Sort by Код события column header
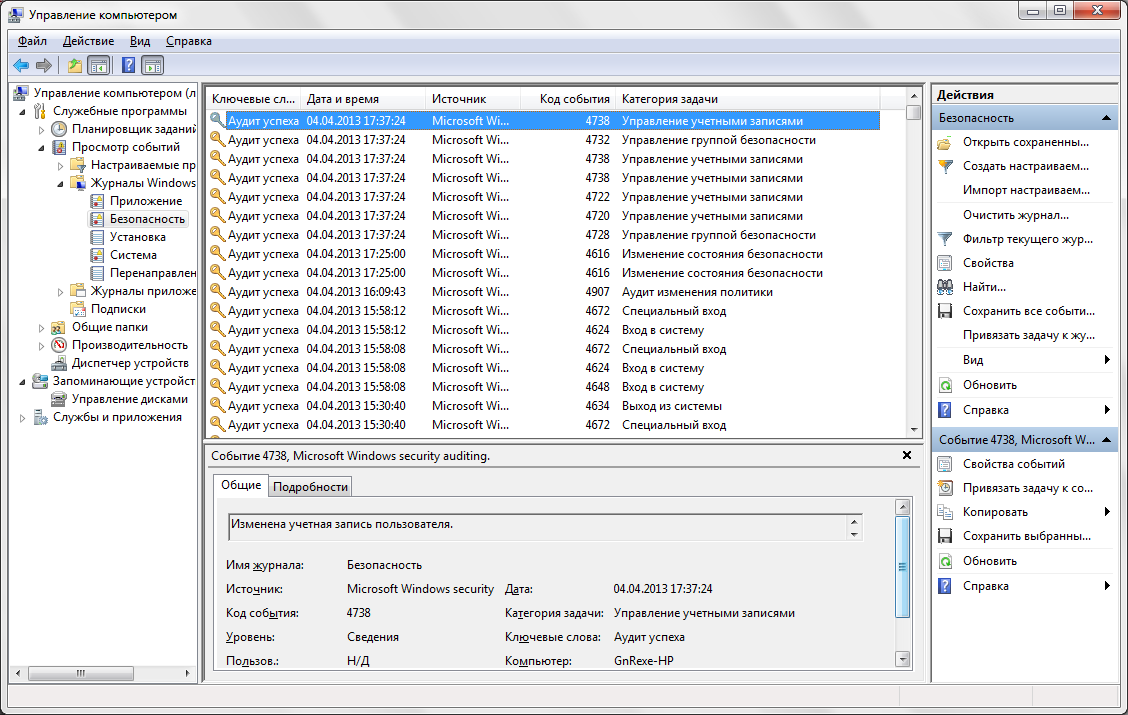This screenshot has height=715, width=1128. pos(568,99)
